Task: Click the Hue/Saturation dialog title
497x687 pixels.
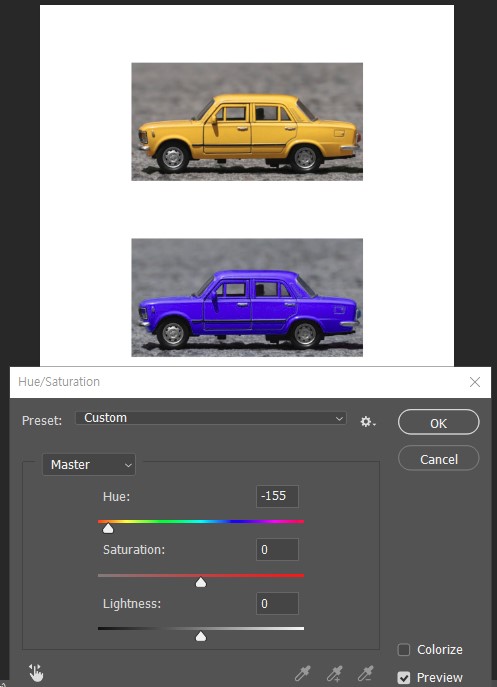Action: click(59, 382)
